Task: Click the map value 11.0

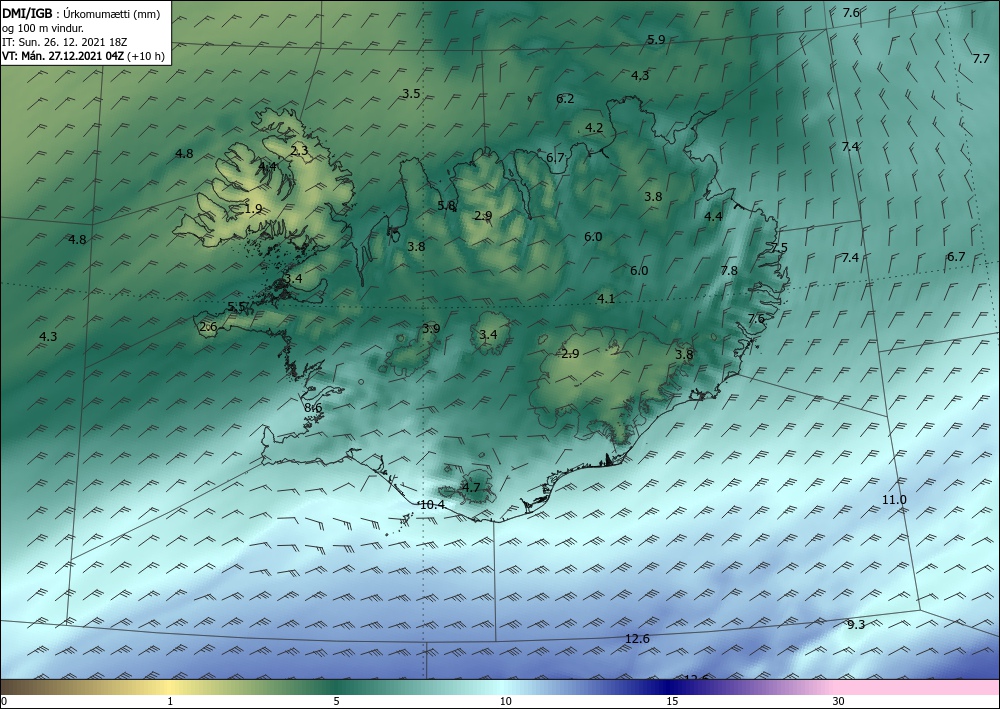Action: pyautogui.click(x=894, y=500)
